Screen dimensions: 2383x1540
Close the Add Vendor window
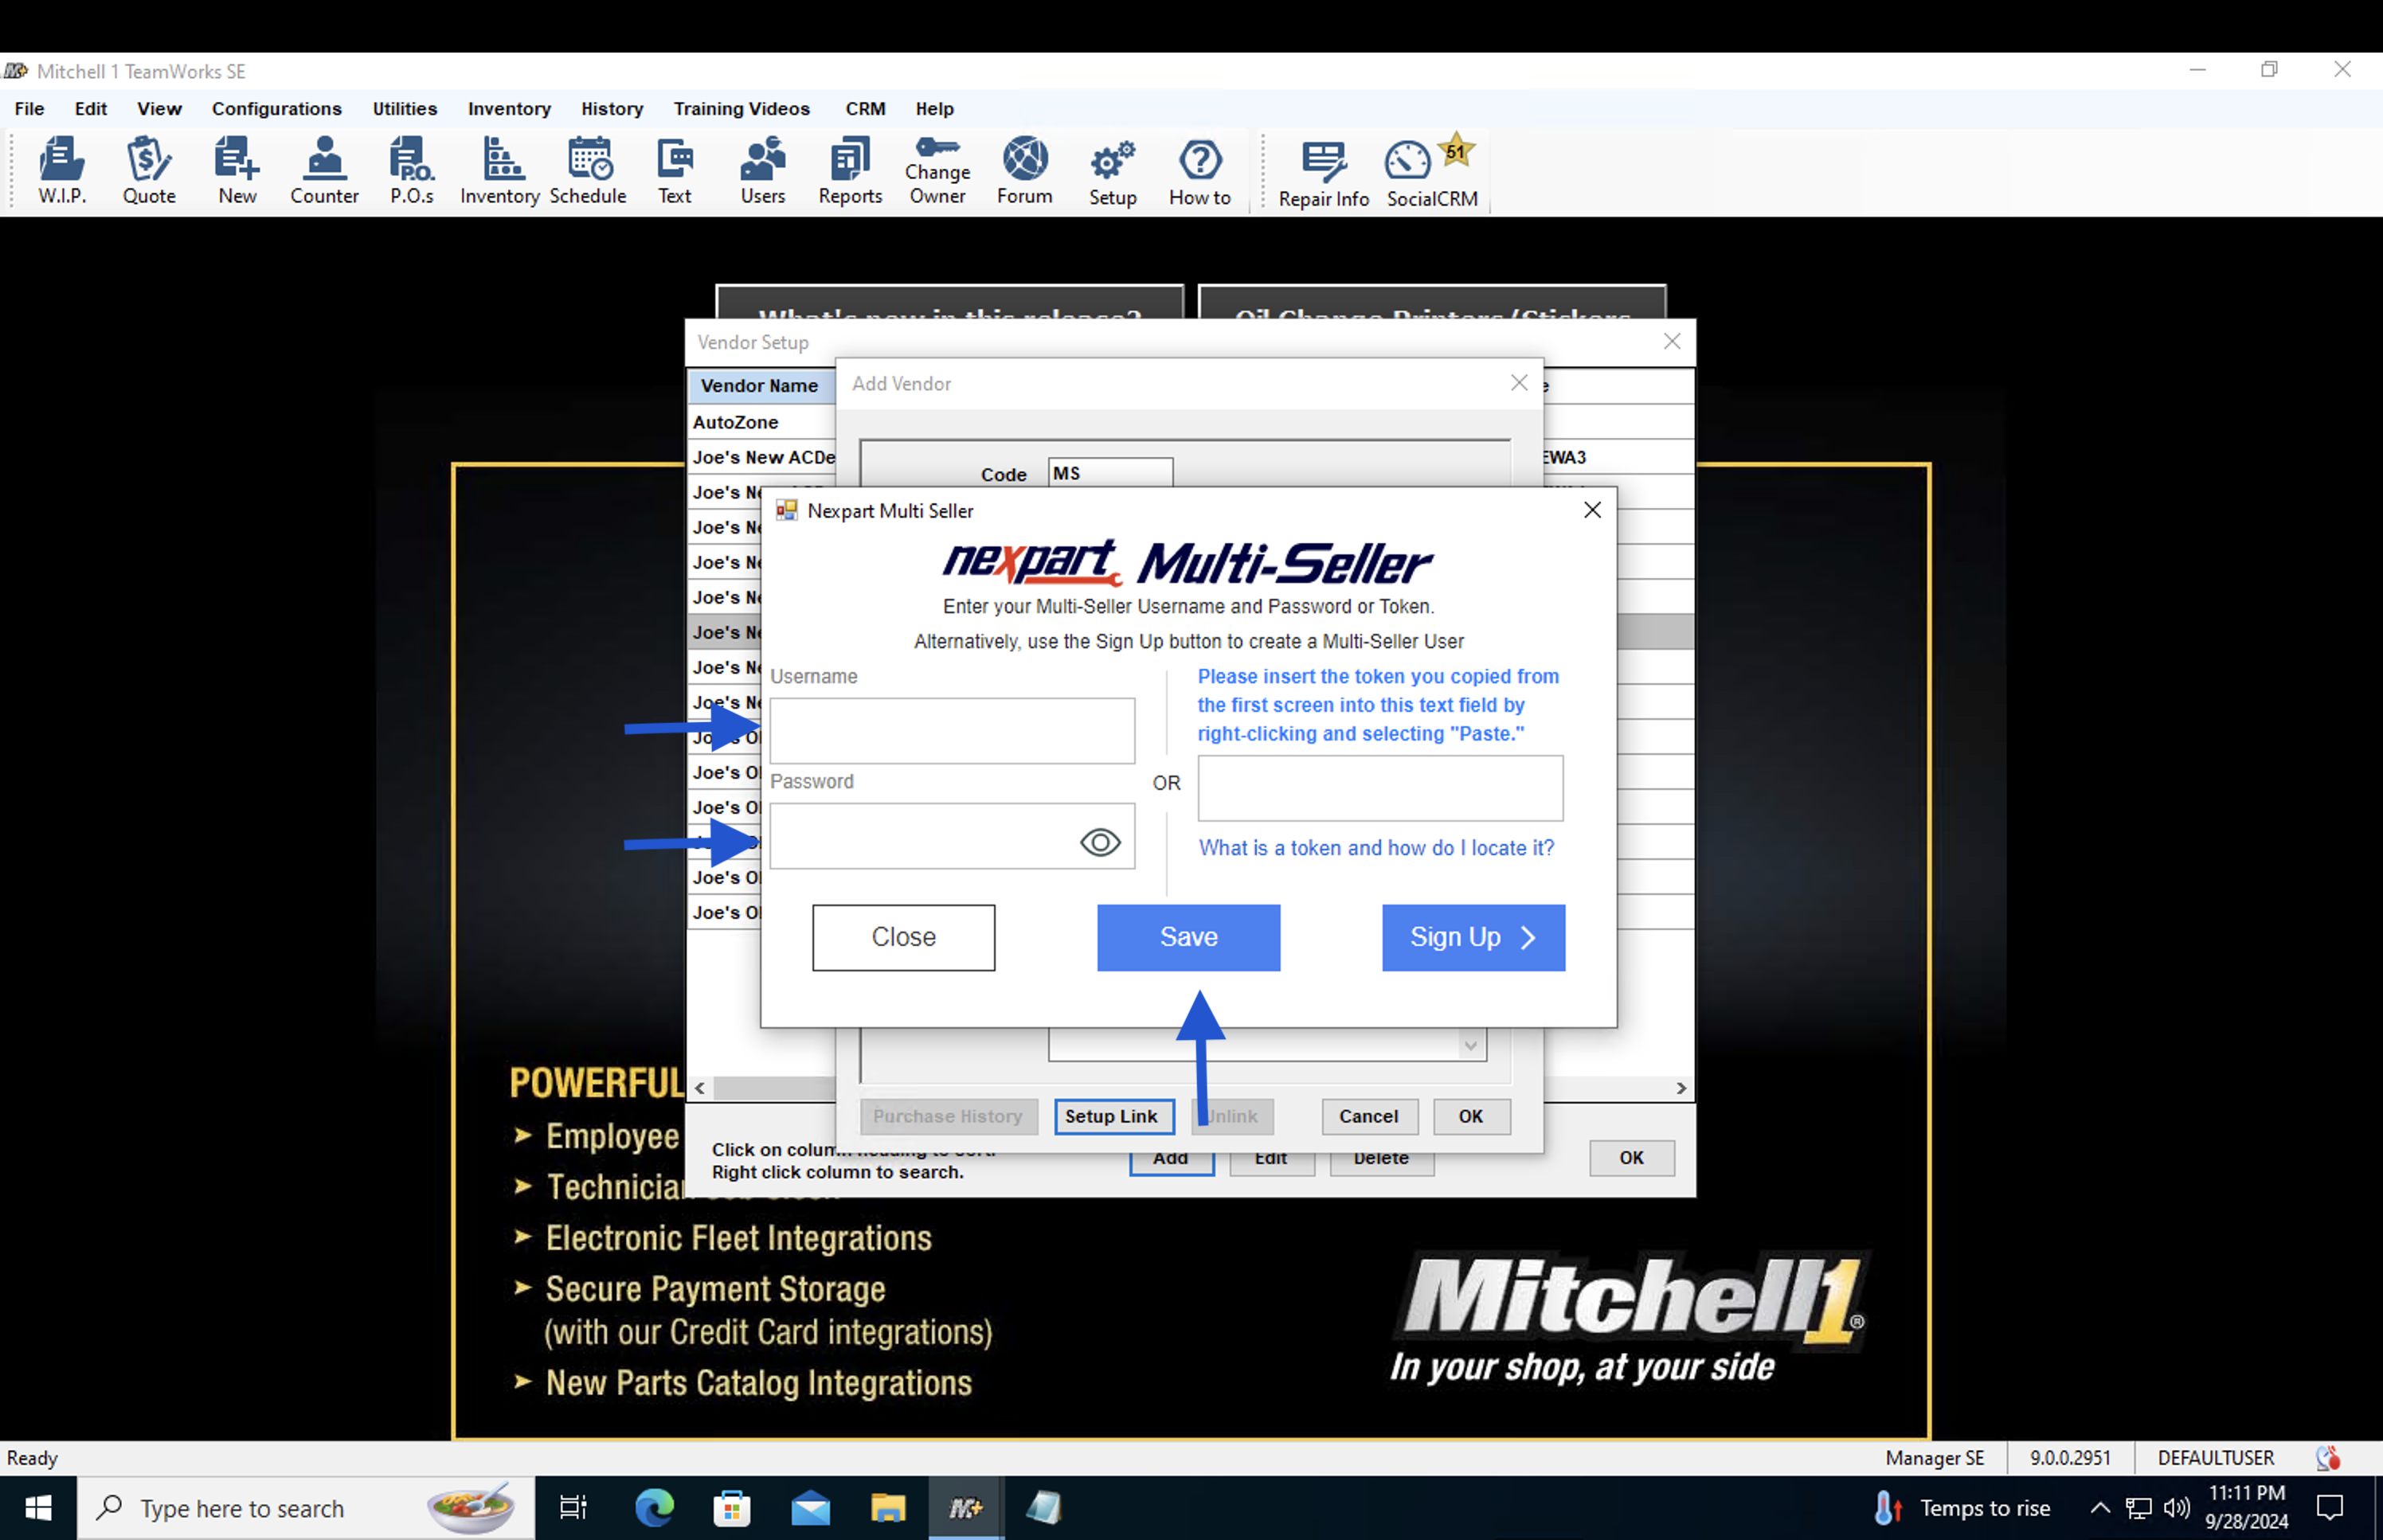[x=1519, y=383]
